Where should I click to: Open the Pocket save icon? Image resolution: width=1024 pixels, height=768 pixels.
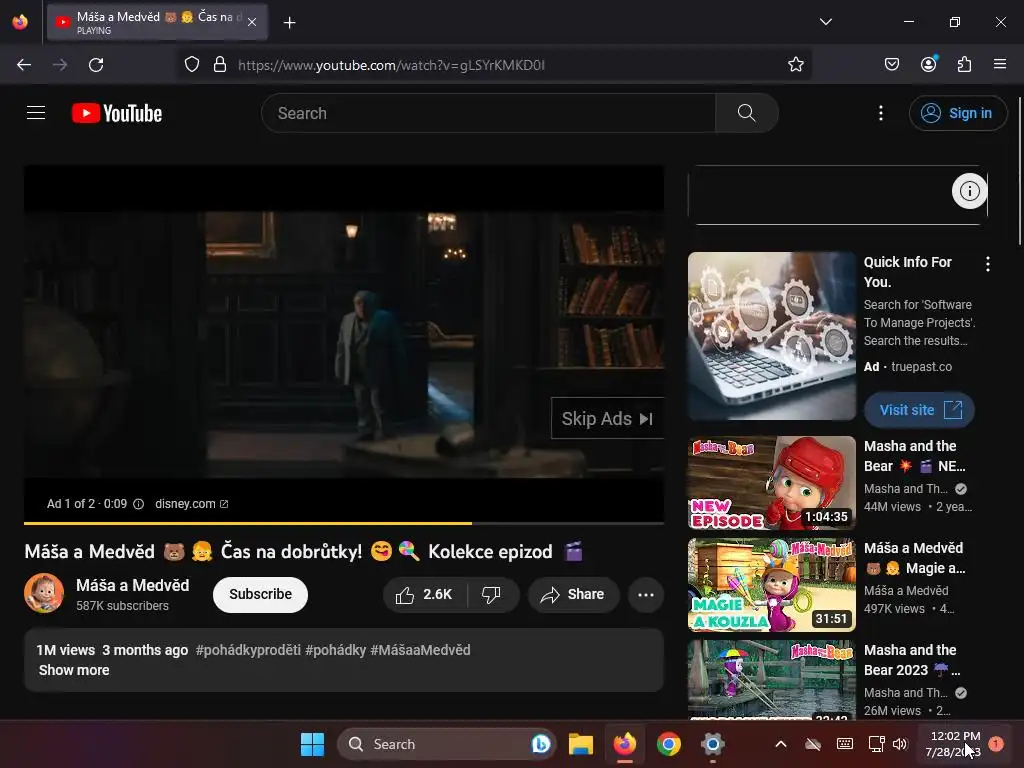[891, 64]
